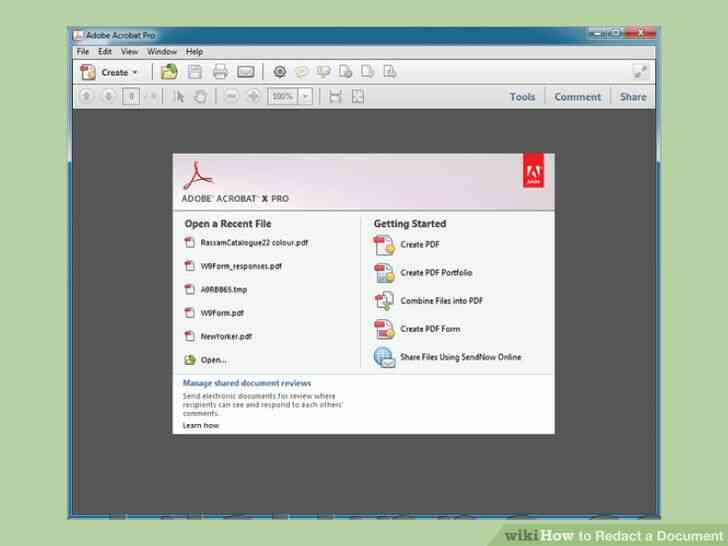Image resolution: width=728 pixels, height=546 pixels.
Task: Click the settings gear toolbar icon
Action: (x=279, y=72)
